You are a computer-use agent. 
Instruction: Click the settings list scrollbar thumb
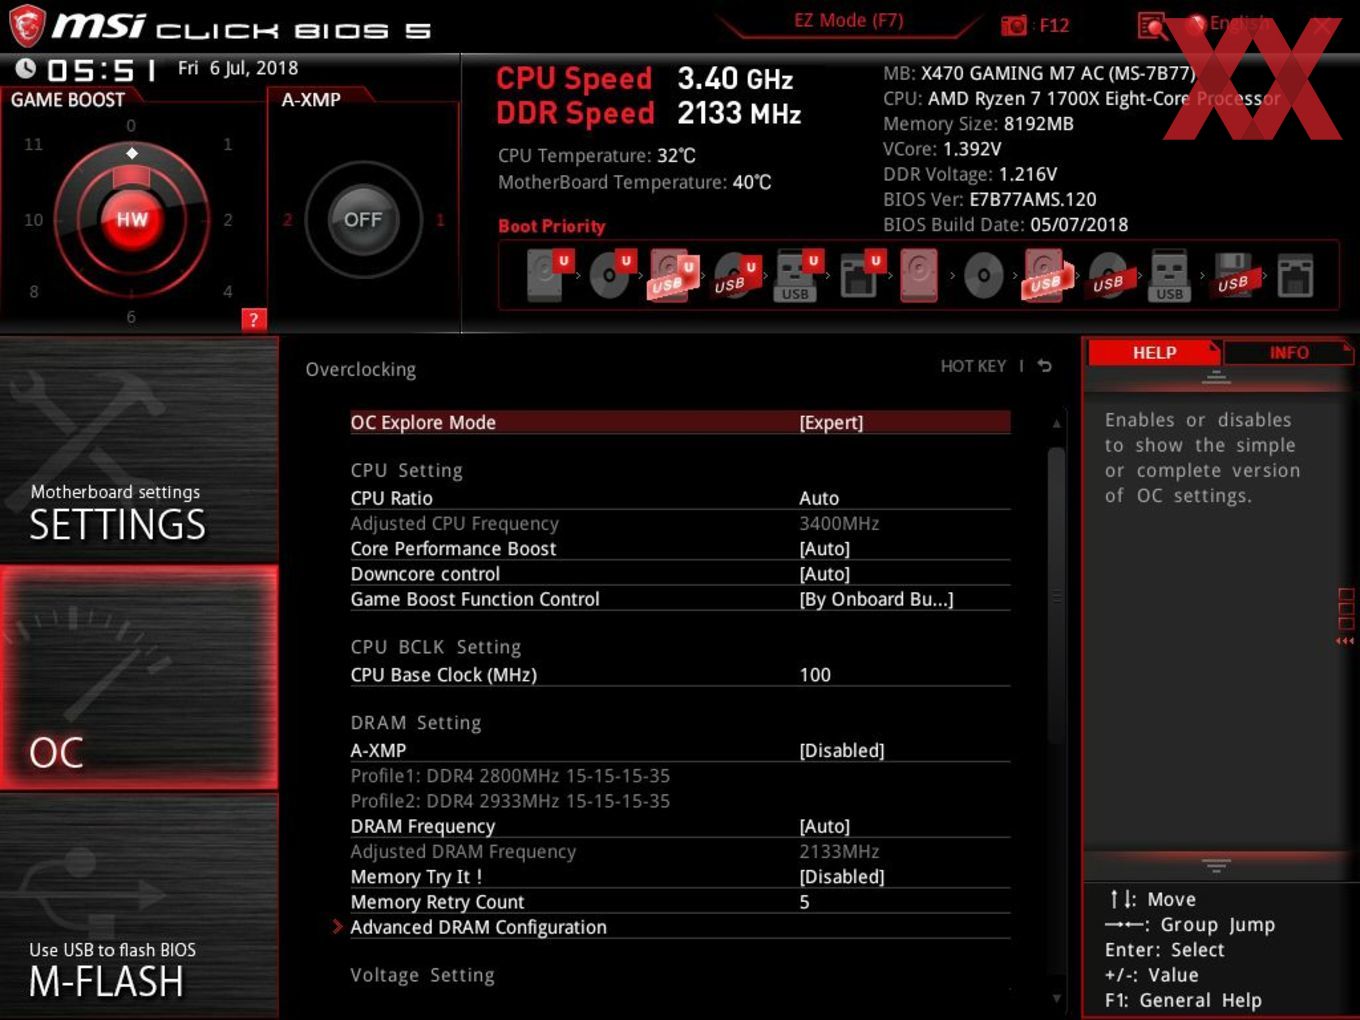pos(1056,595)
